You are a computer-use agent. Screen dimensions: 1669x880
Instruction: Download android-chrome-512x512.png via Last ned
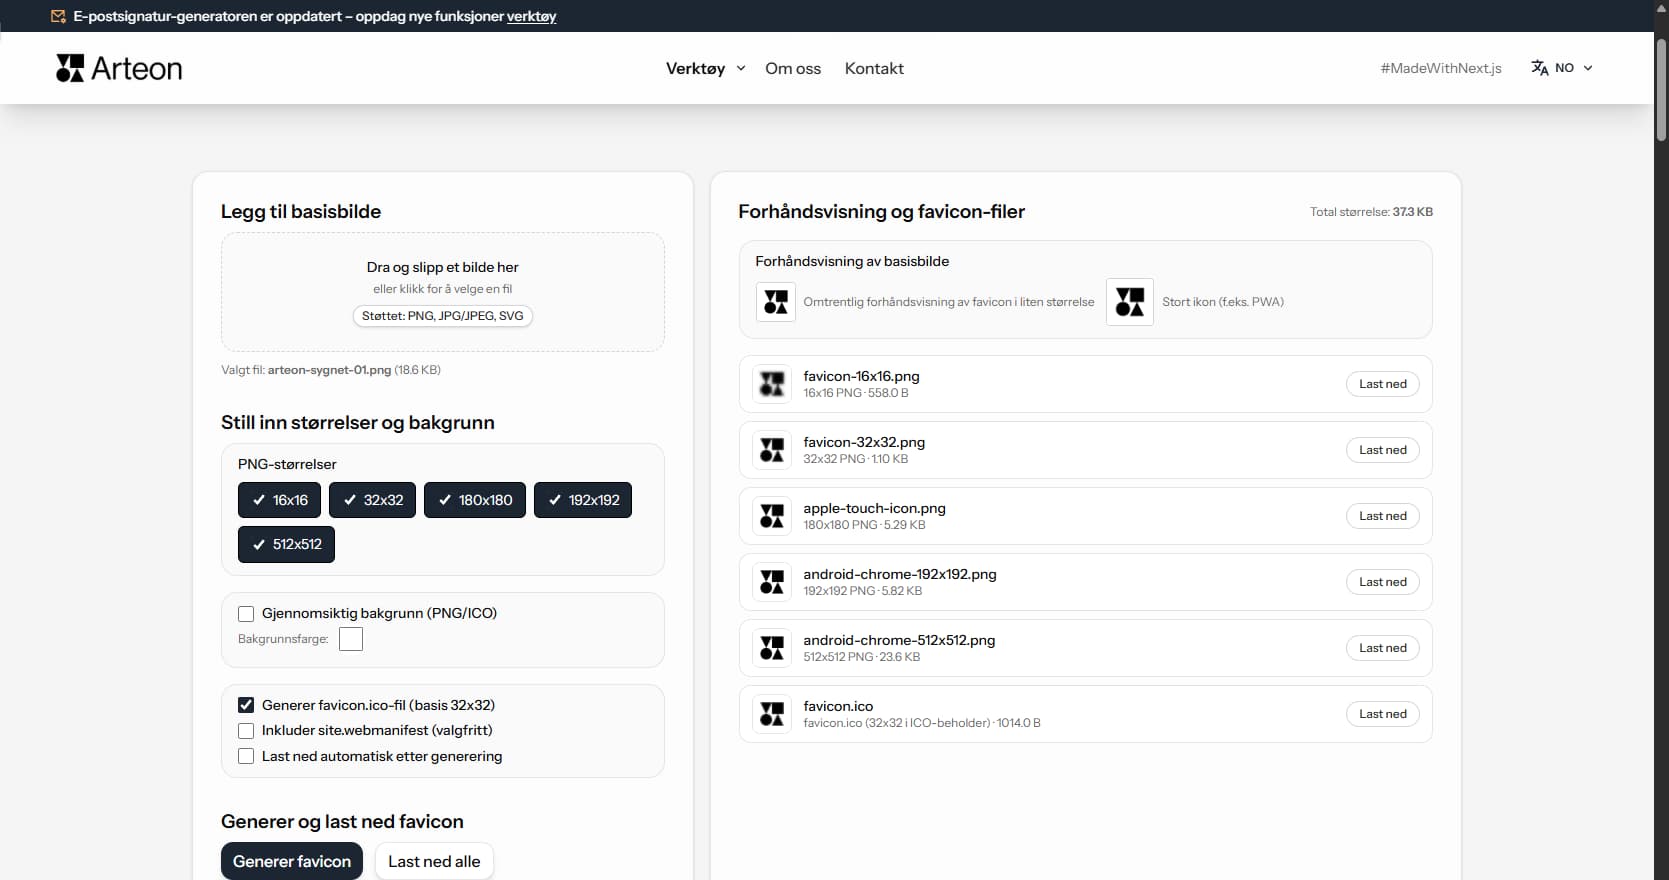point(1382,648)
